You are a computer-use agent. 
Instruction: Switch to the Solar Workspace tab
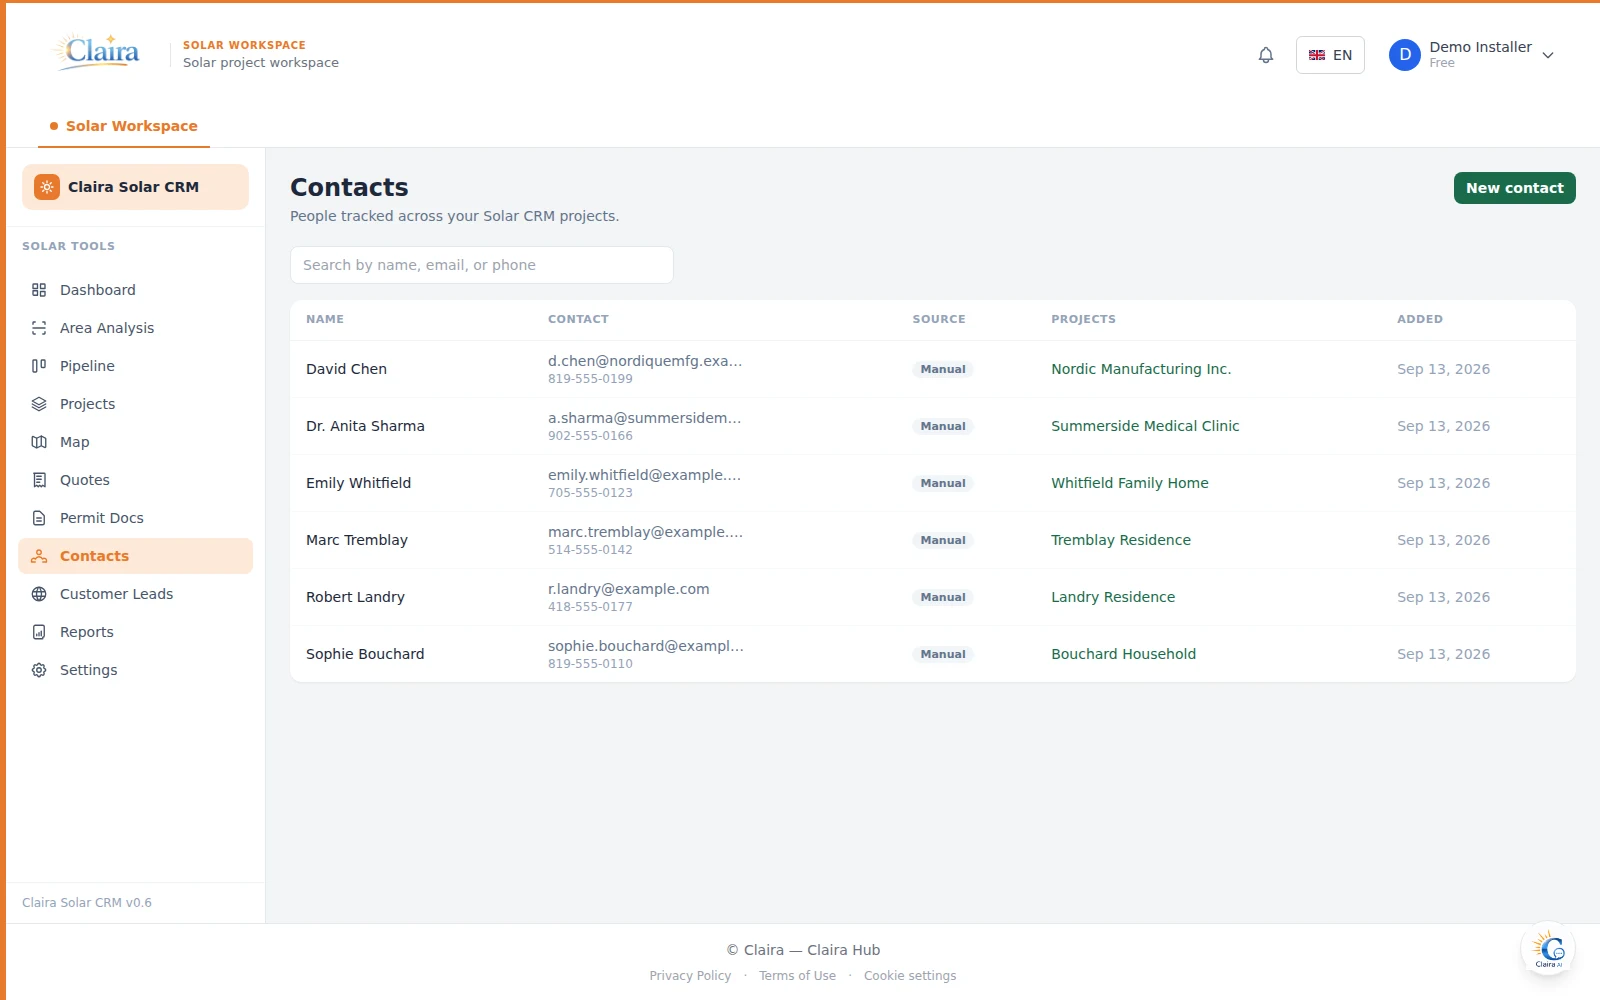click(x=124, y=126)
